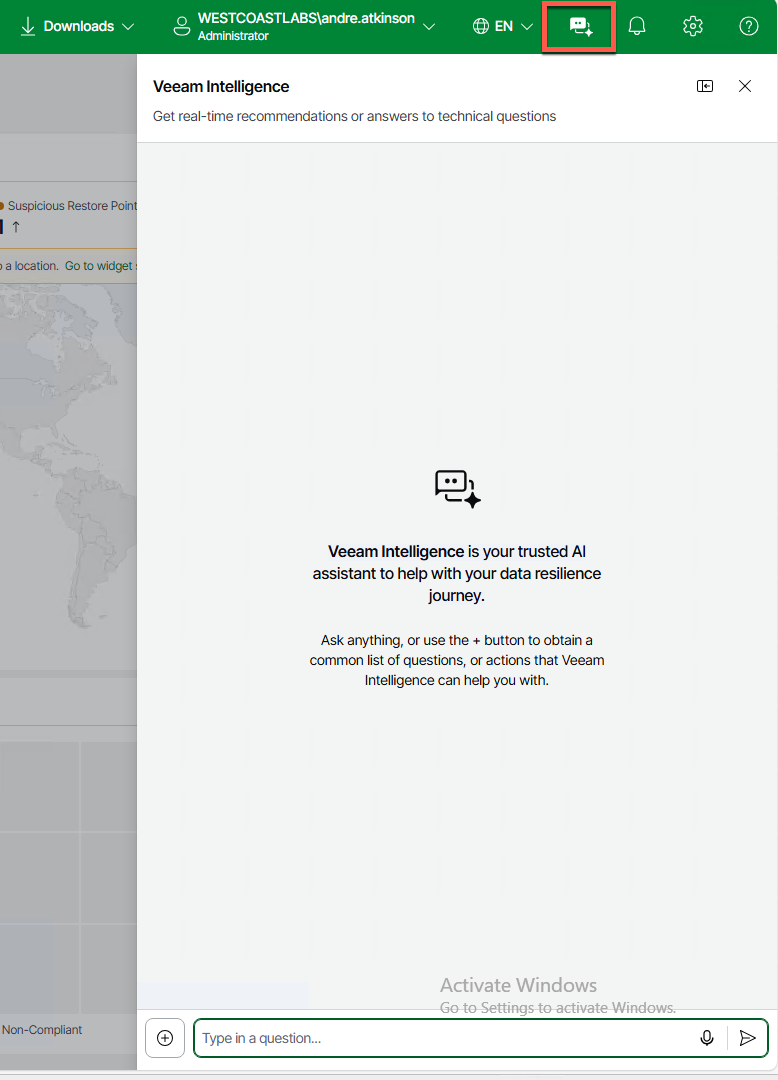Open the andre.atkinson account menu
The image size is (778, 1080).
tap(304, 27)
